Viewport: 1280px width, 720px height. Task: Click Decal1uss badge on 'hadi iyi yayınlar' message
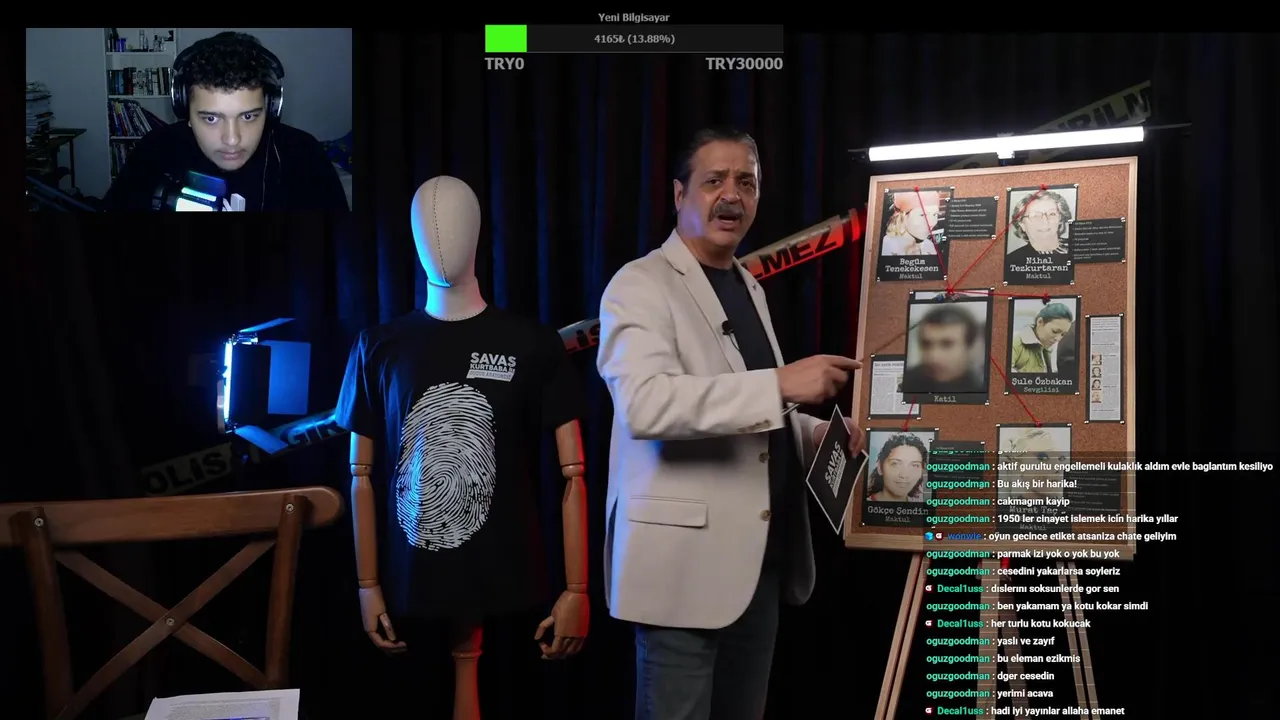point(929,711)
